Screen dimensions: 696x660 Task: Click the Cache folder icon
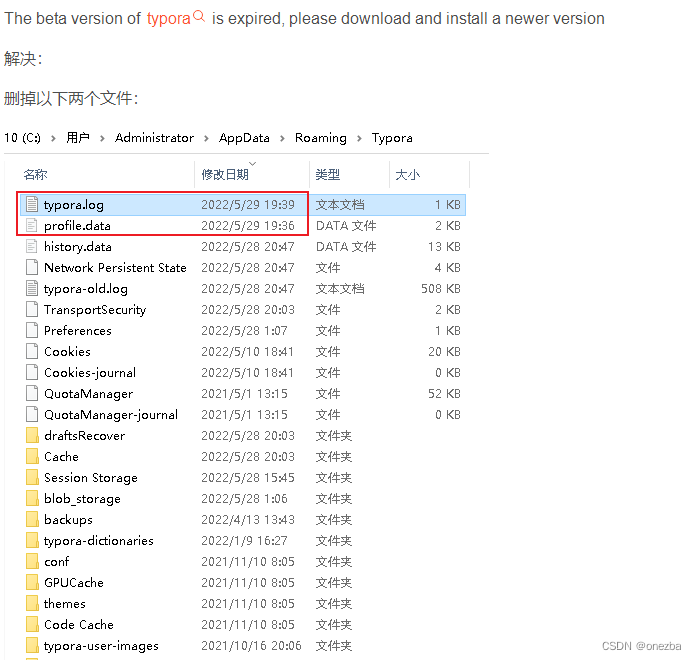32,456
